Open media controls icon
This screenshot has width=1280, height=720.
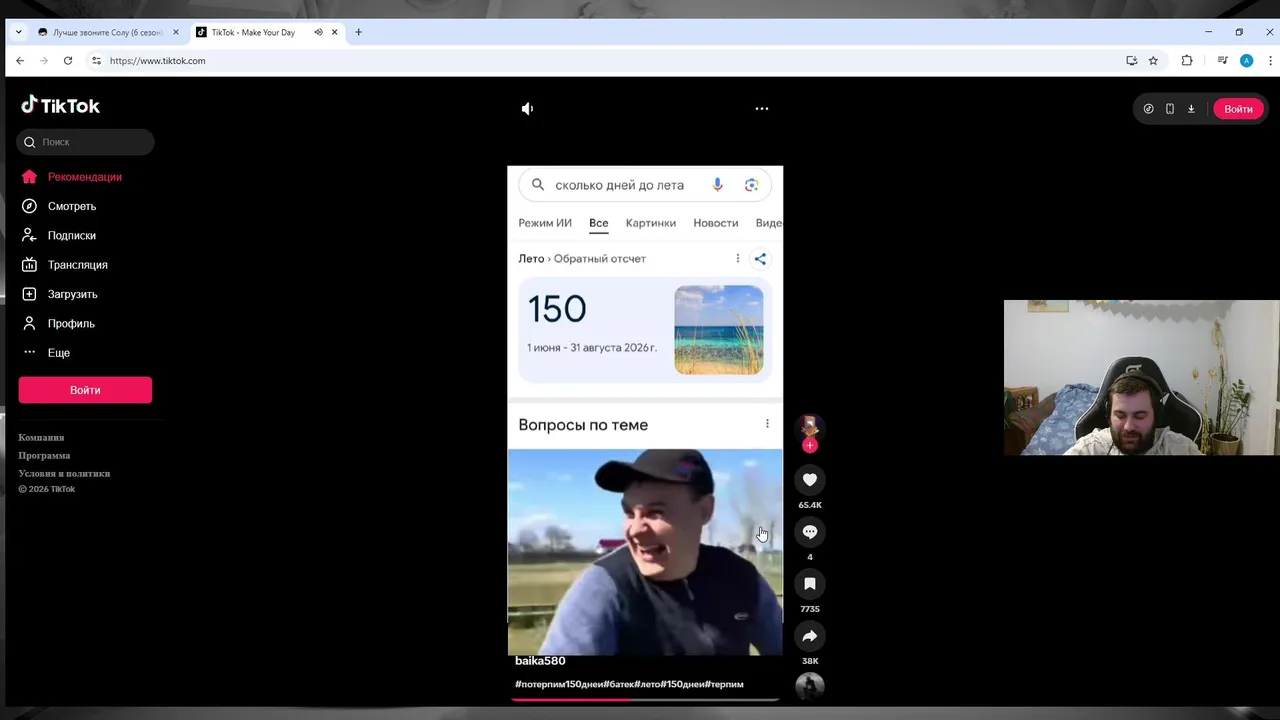pos(1222,61)
